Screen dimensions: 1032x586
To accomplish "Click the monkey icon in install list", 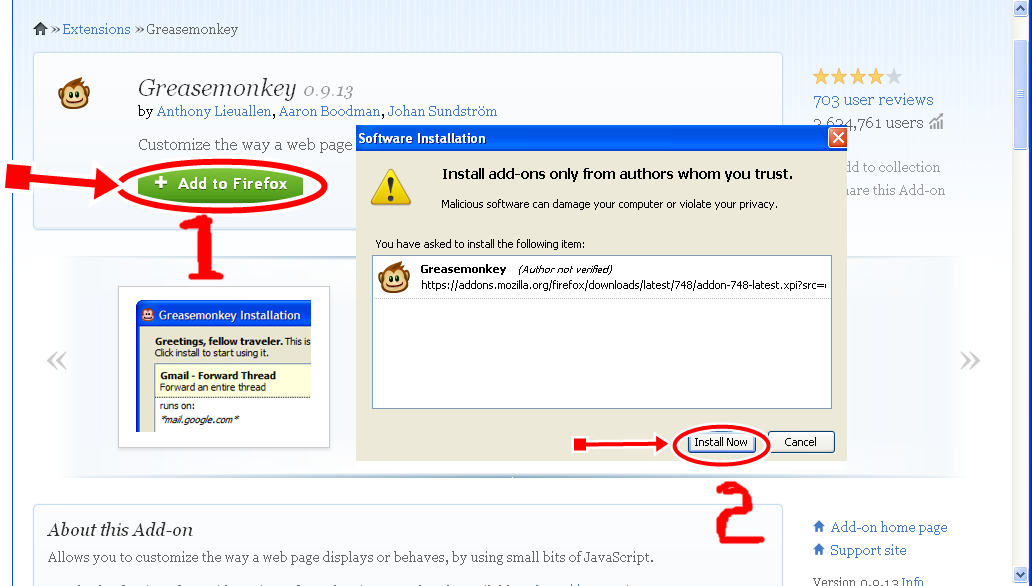I will 394,277.
